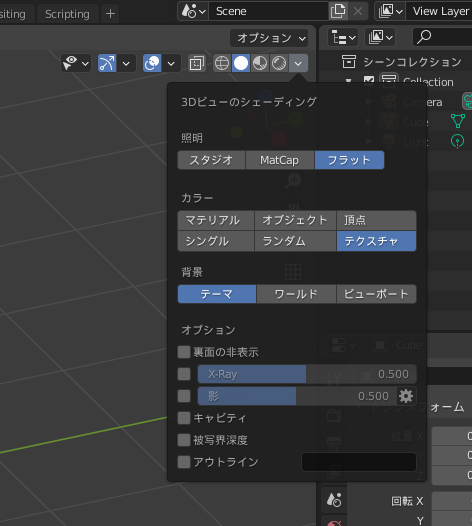Open scene properties tab icon
472x526 pixels.
334,500
